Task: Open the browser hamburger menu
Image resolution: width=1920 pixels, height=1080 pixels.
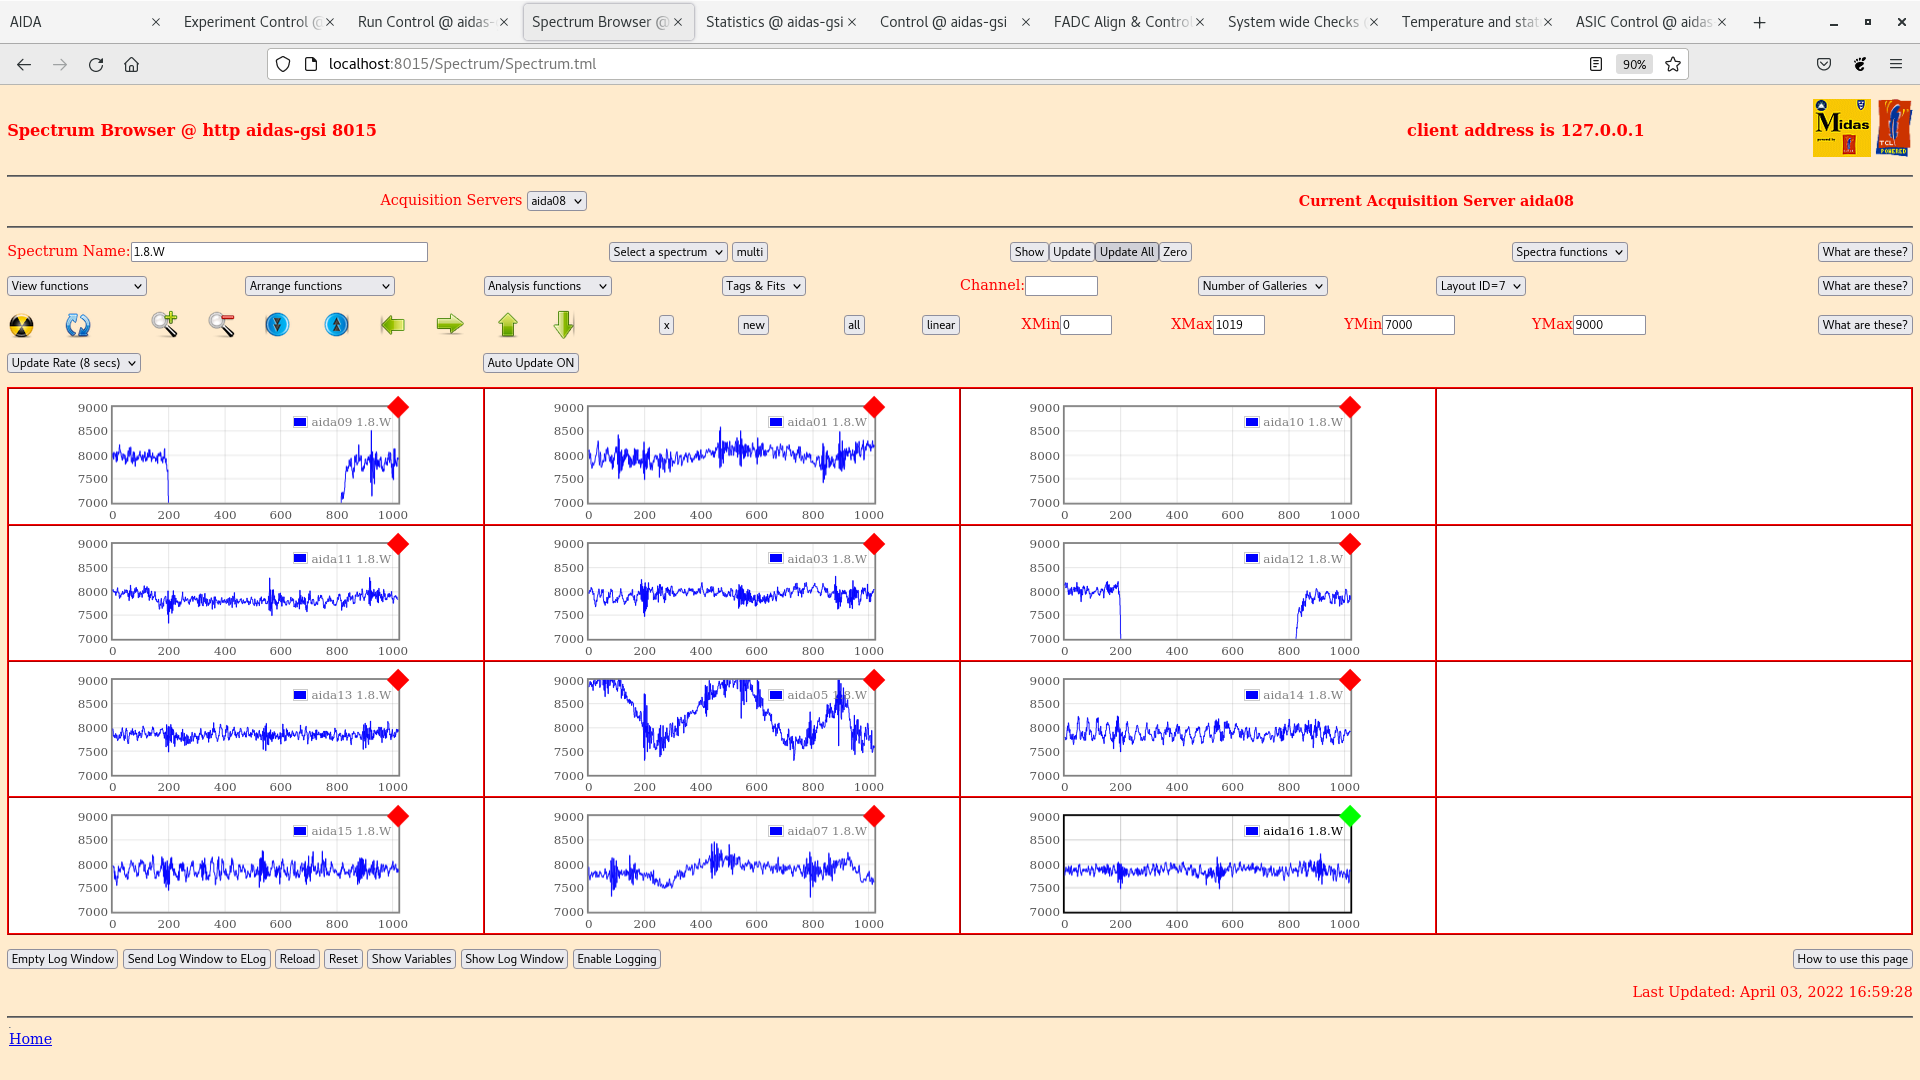Action: click(x=1896, y=64)
